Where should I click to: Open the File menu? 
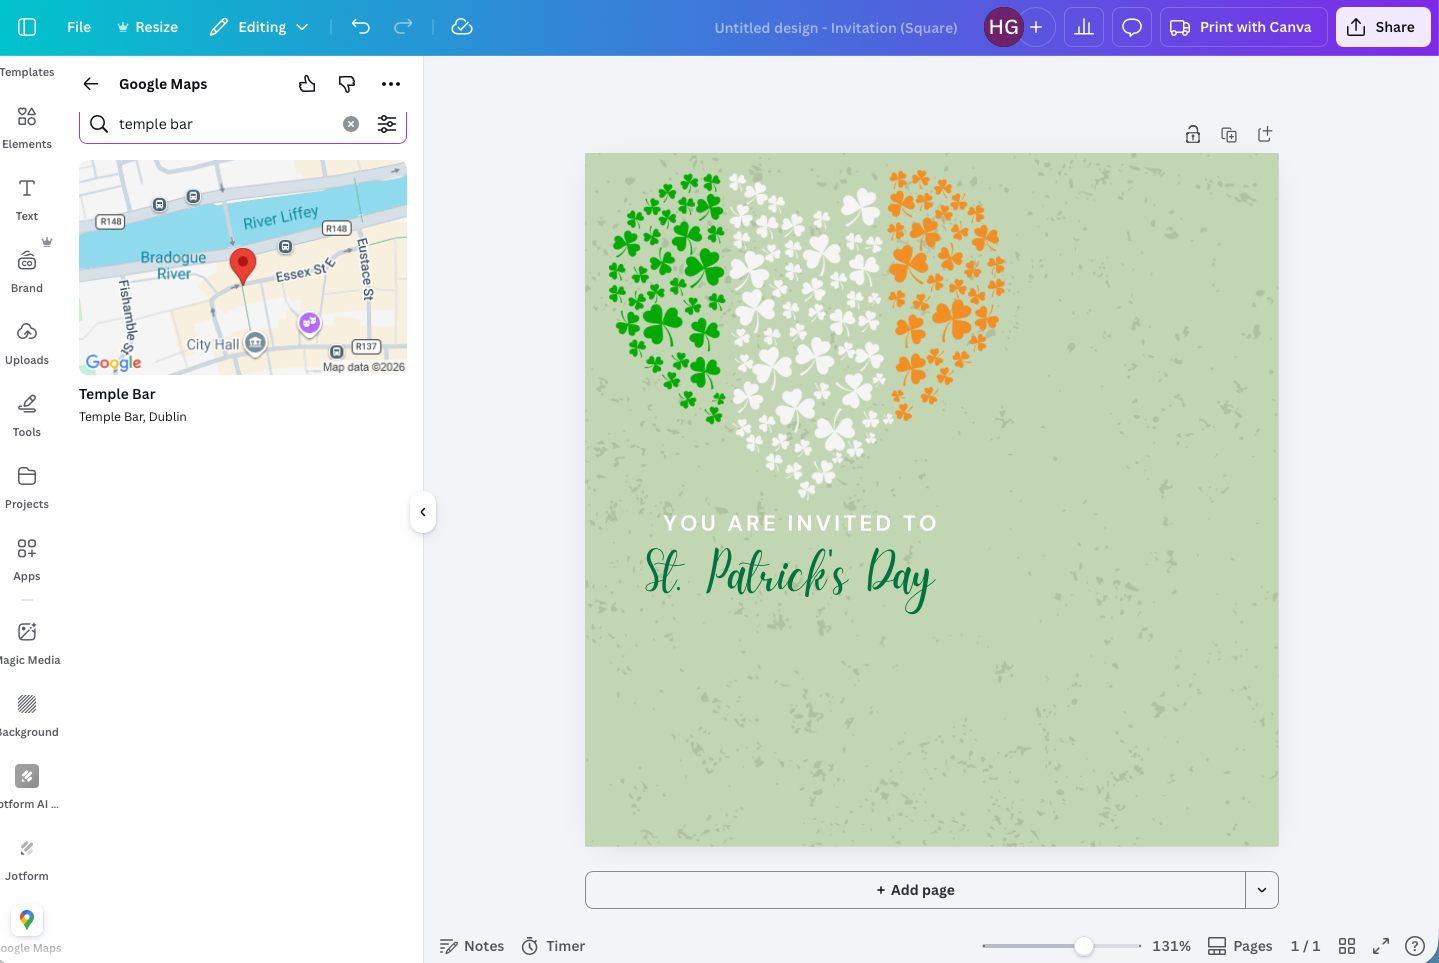click(78, 27)
